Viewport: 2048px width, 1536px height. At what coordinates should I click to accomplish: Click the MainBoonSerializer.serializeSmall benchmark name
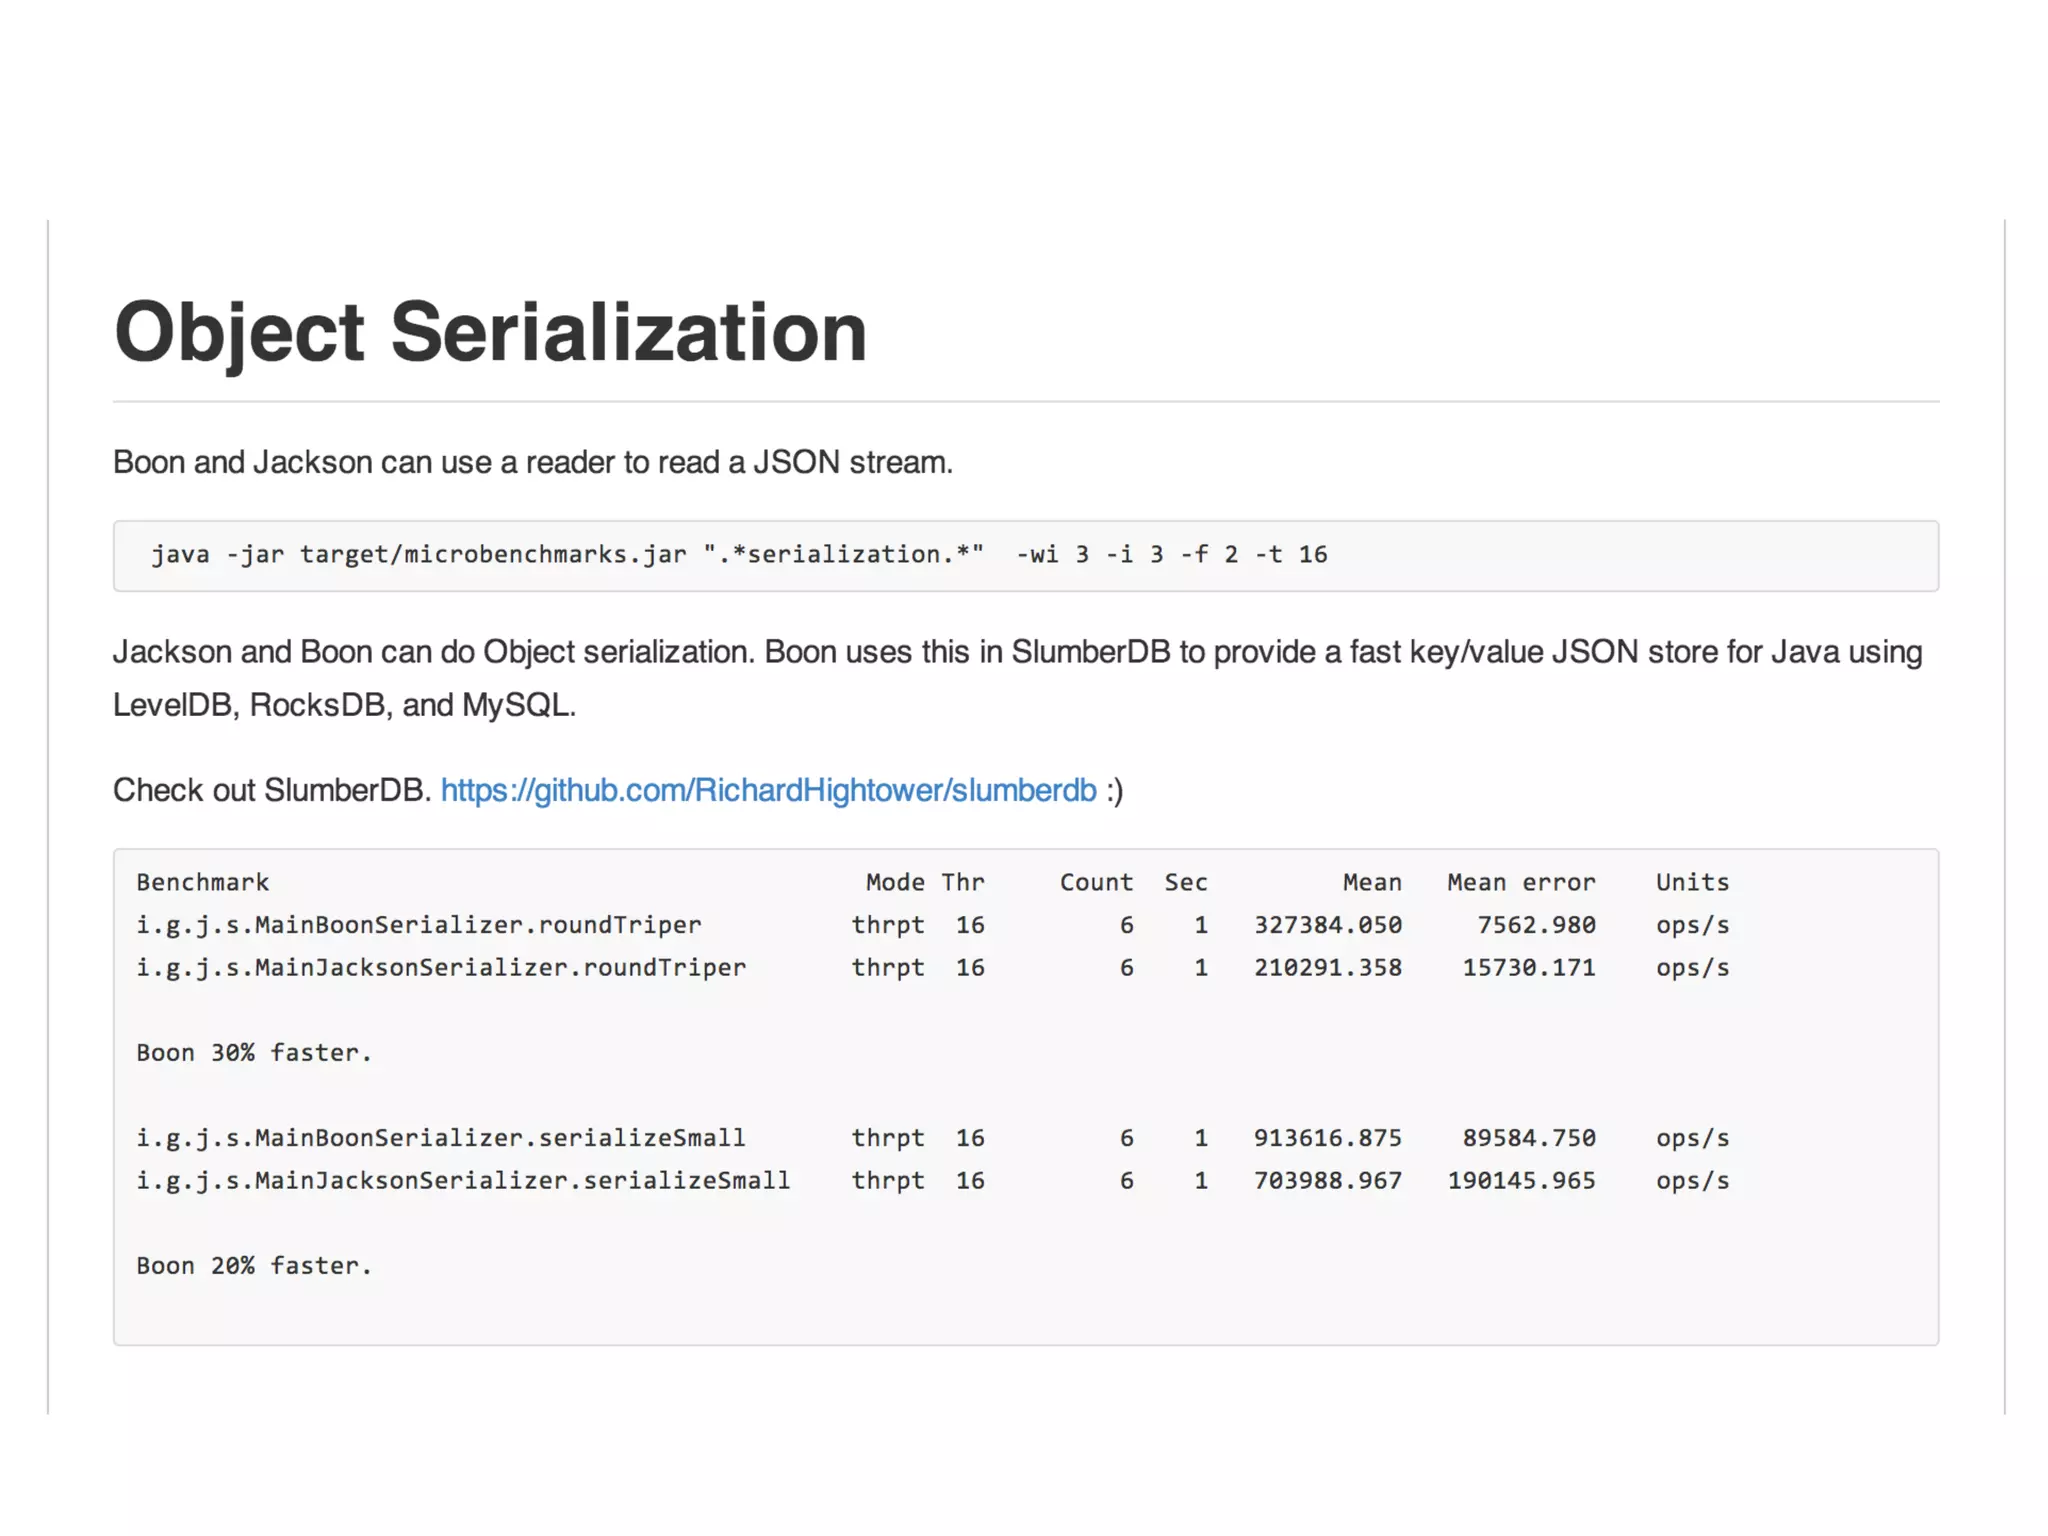[x=441, y=1138]
